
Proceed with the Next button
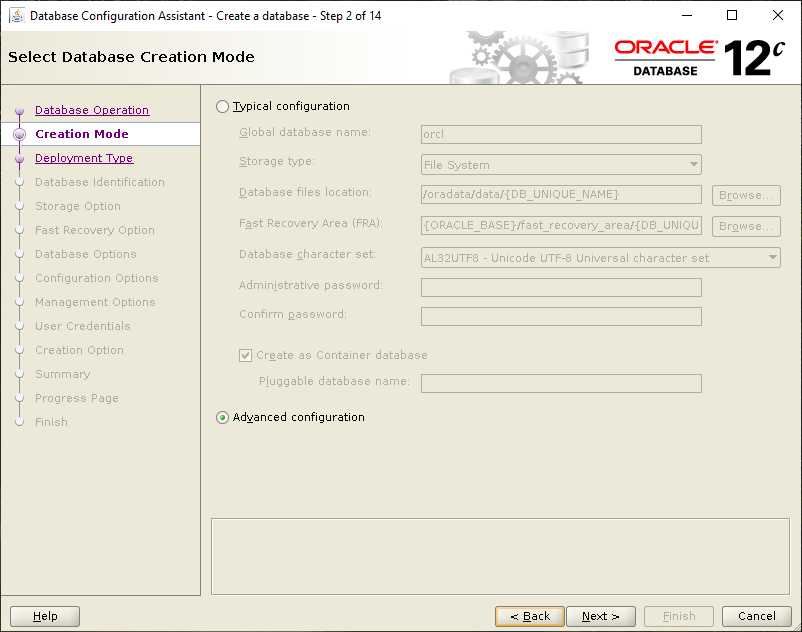tap(601, 616)
